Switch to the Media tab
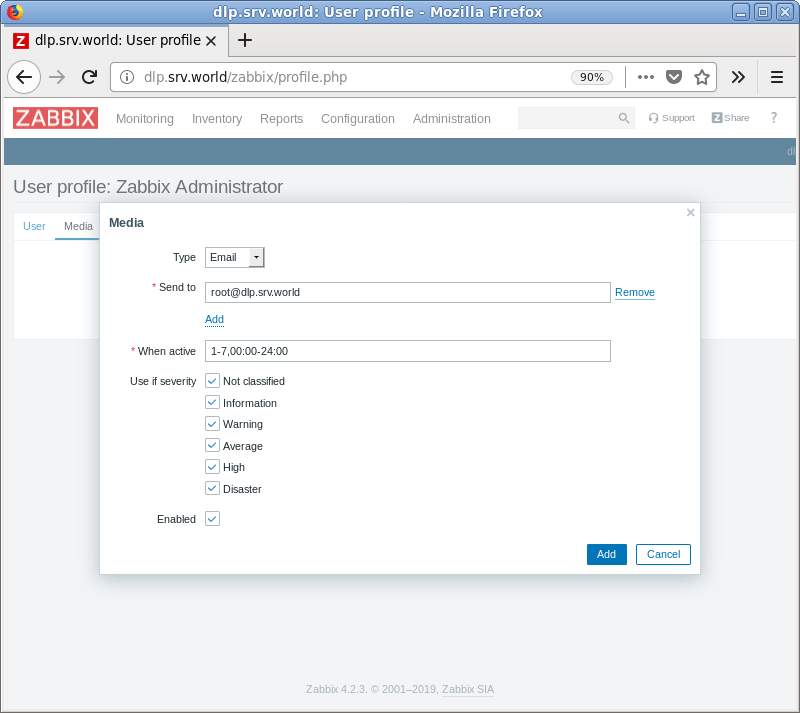Screen dimensions: 800x713 (78, 226)
